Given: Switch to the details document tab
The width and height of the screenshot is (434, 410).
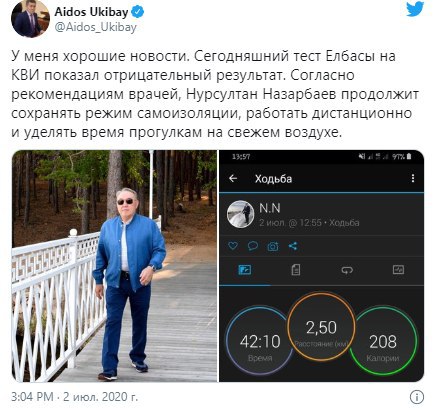Looking at the screenshot, I should (296, 269).
